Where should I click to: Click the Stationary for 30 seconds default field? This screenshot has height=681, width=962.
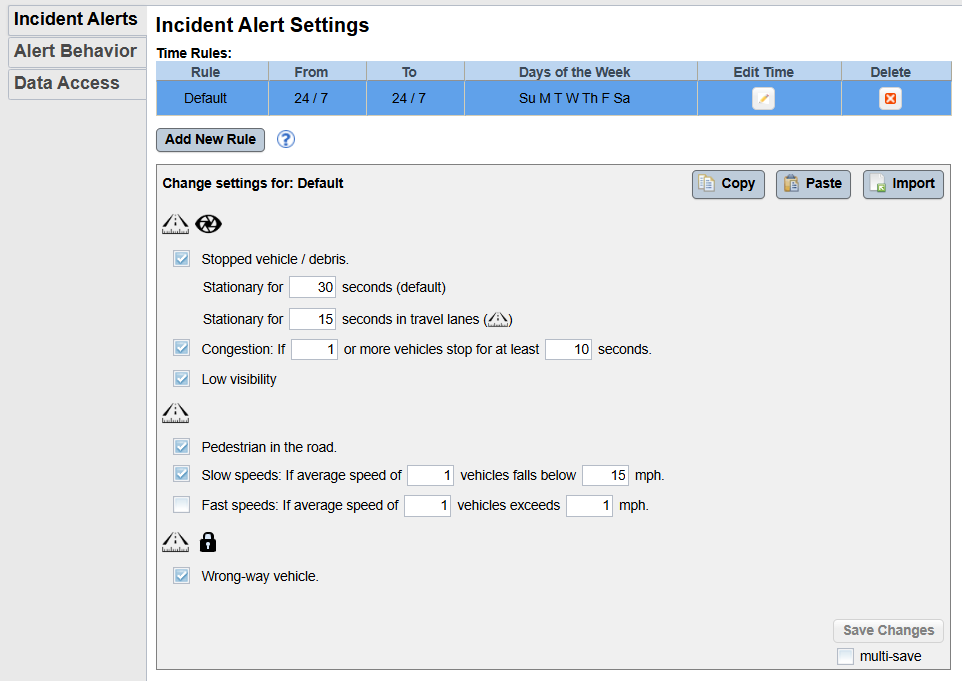(x=312, y=287)
